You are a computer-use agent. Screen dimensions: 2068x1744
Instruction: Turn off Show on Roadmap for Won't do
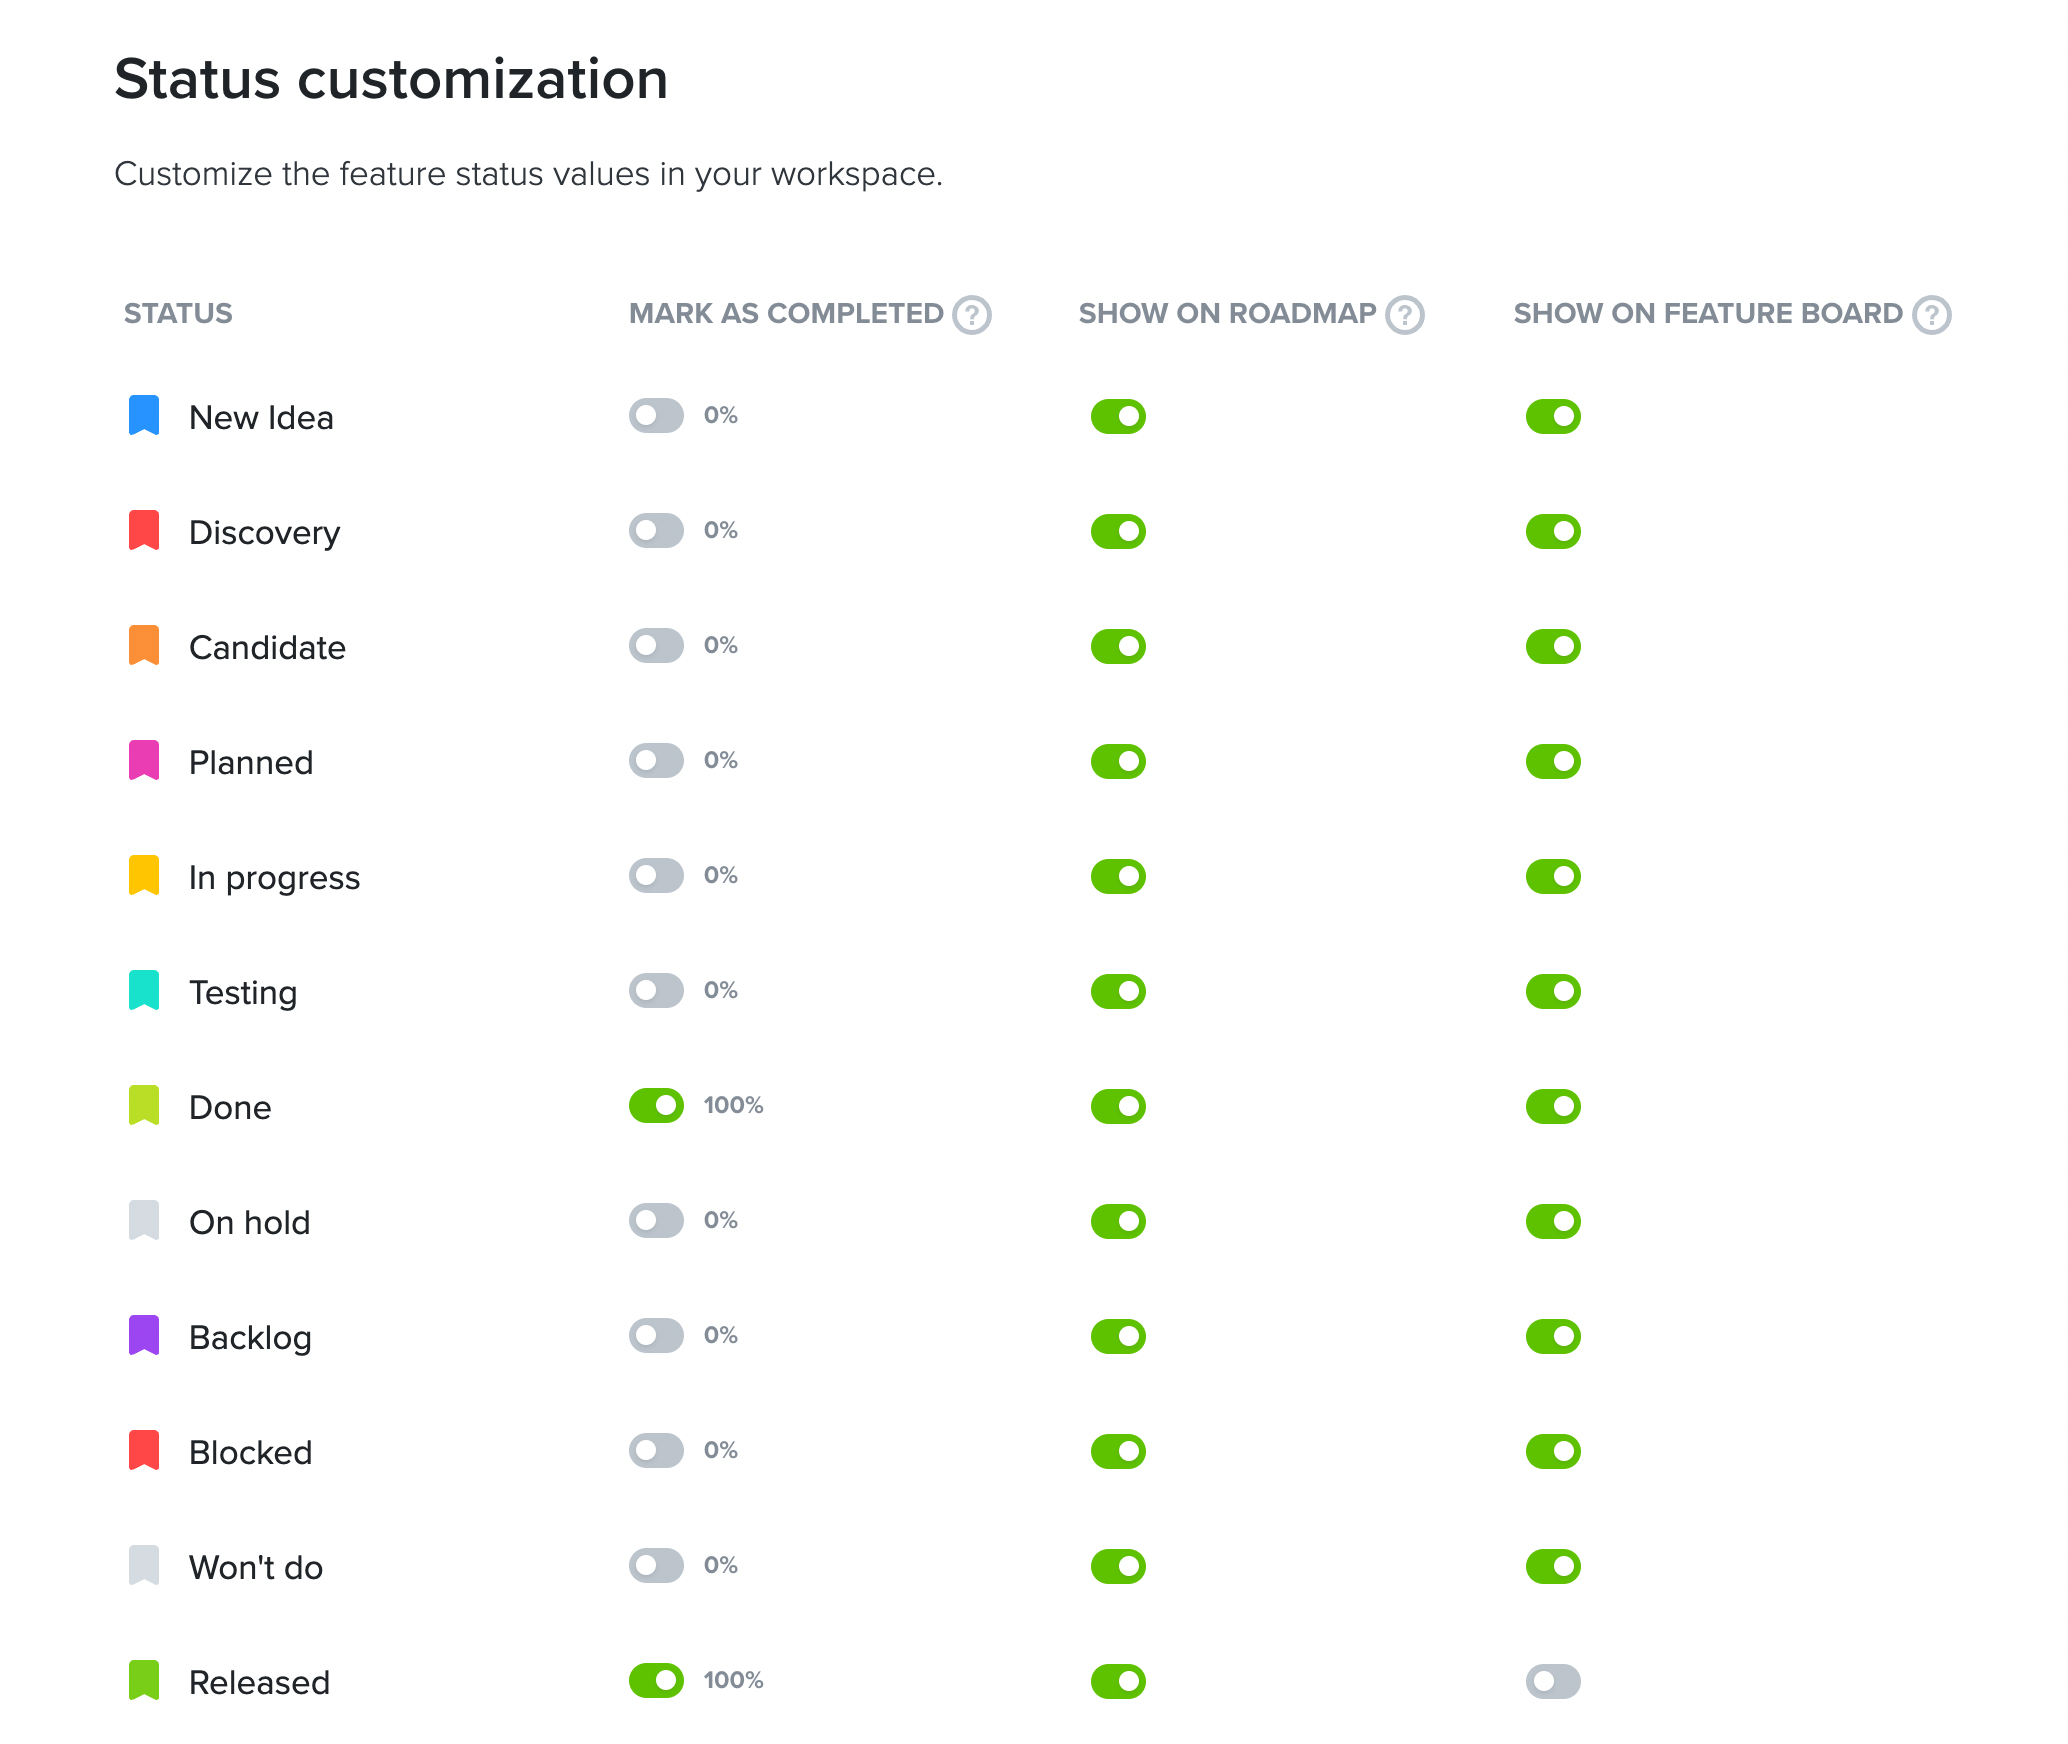click(1118, 1566)
